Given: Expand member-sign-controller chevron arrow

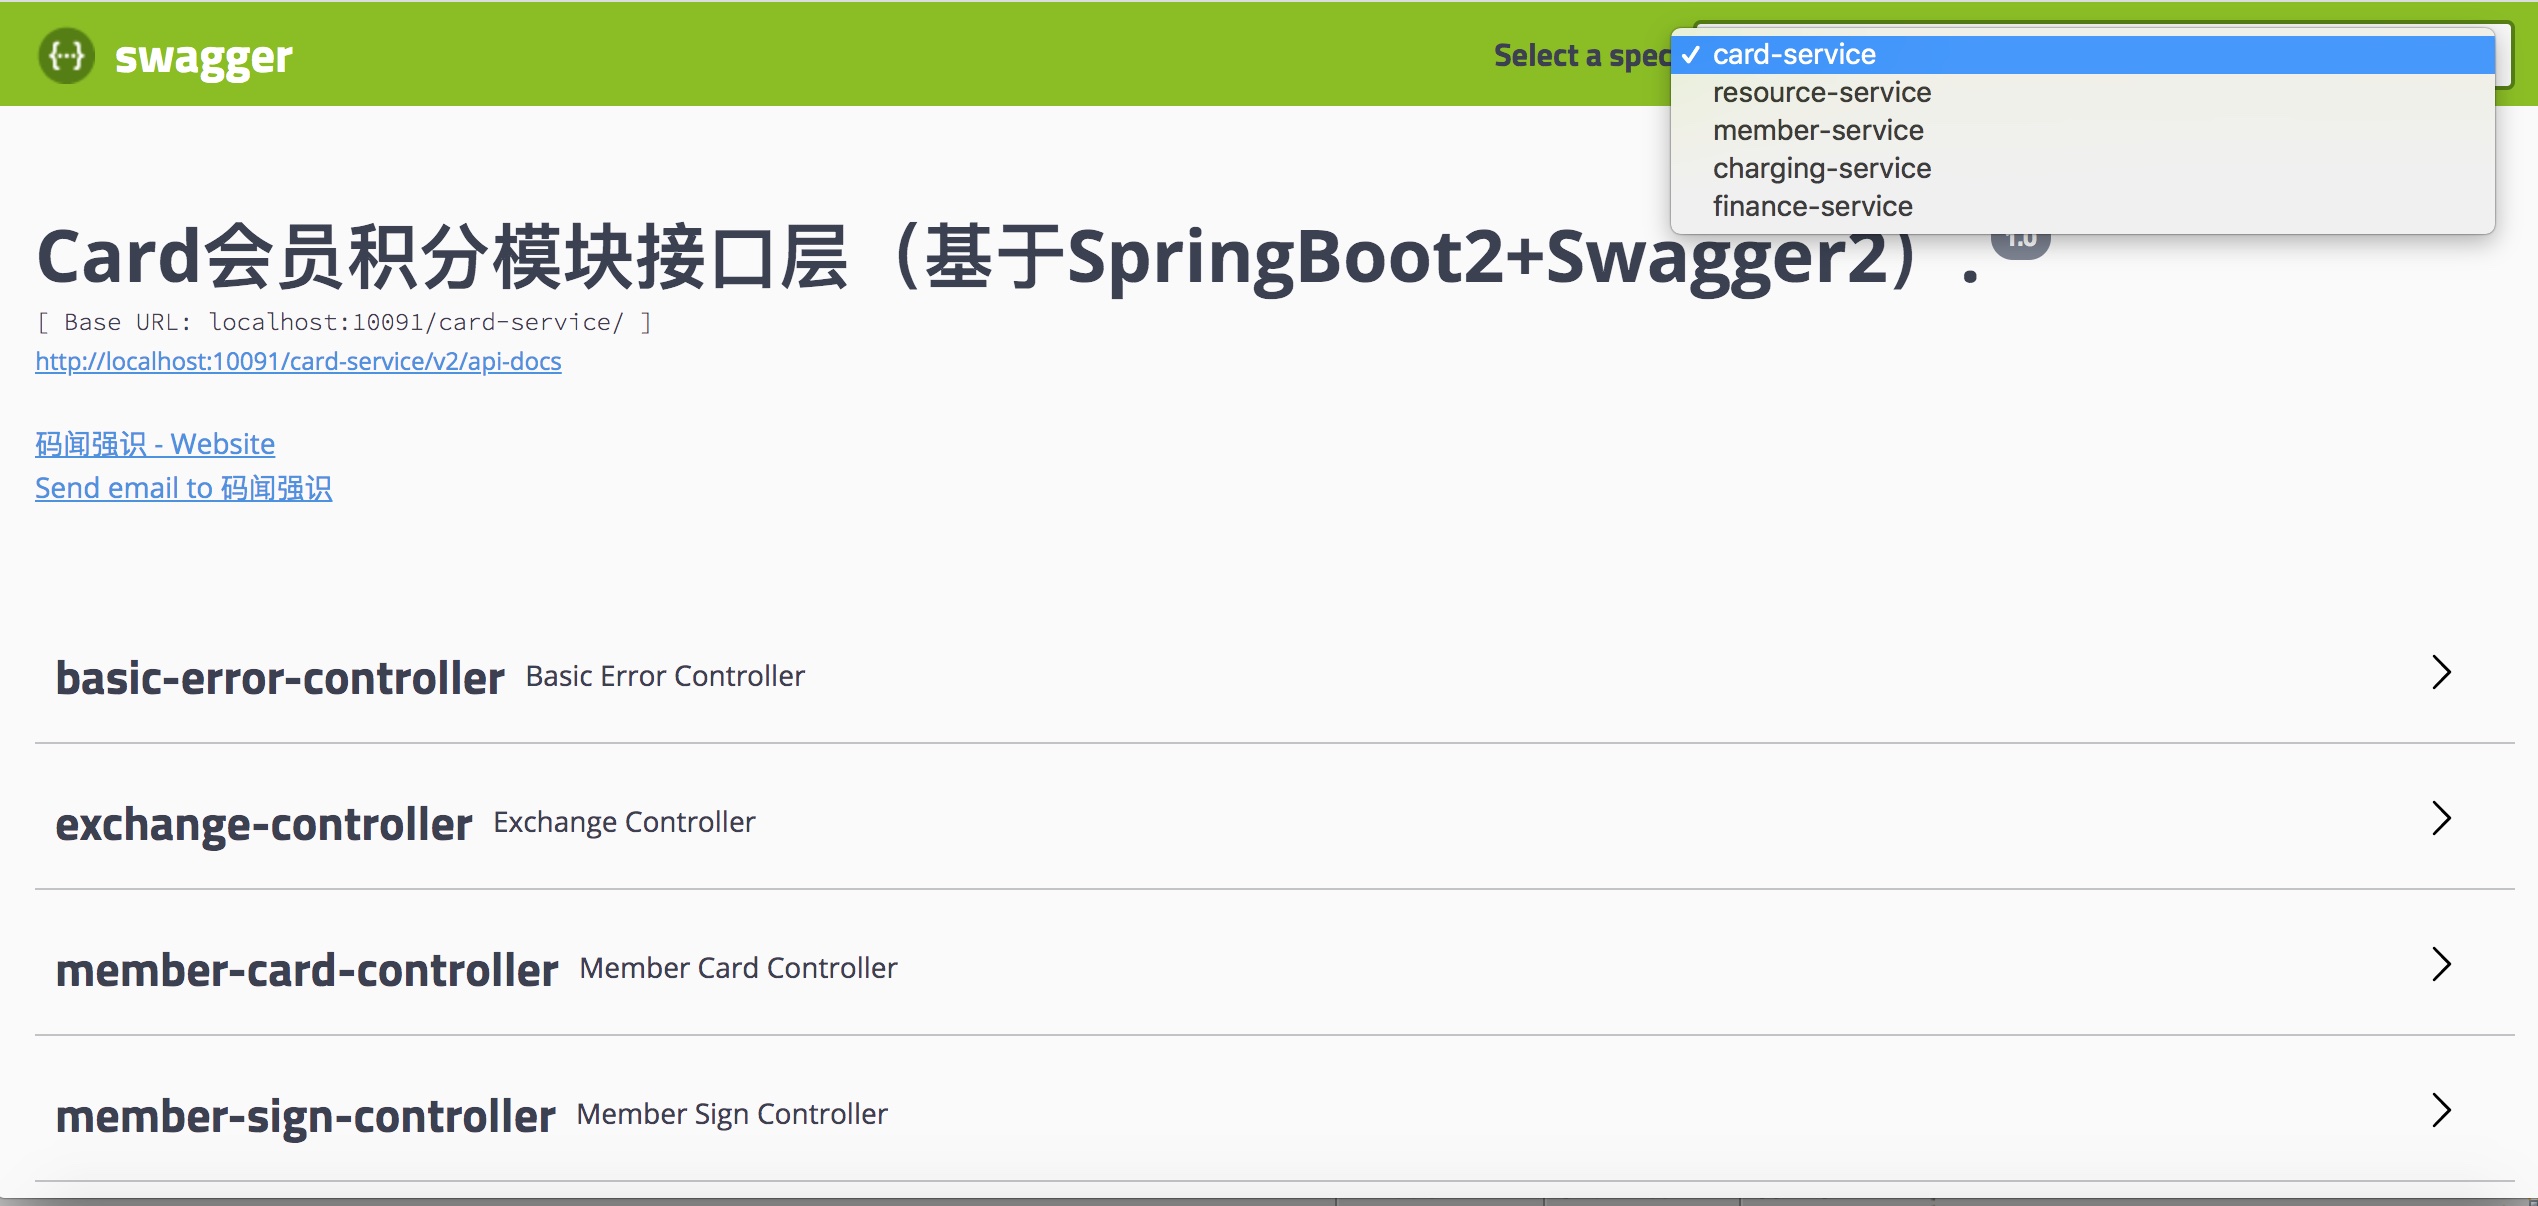Looking at the screenshot, I should tap(2441, 1110).
